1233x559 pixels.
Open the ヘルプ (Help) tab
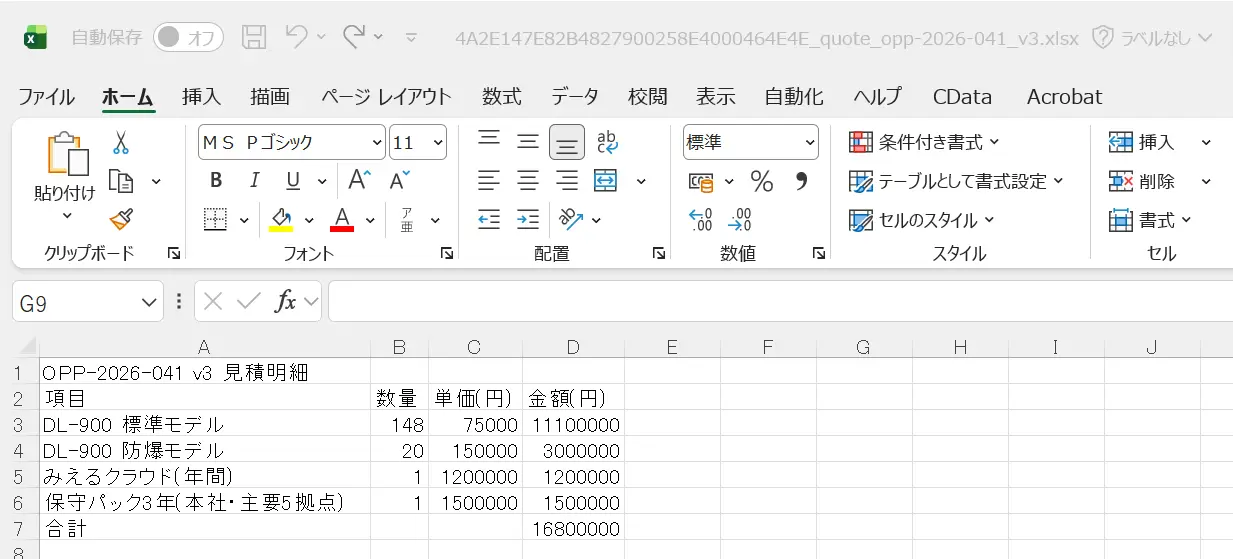coord(877,97)
